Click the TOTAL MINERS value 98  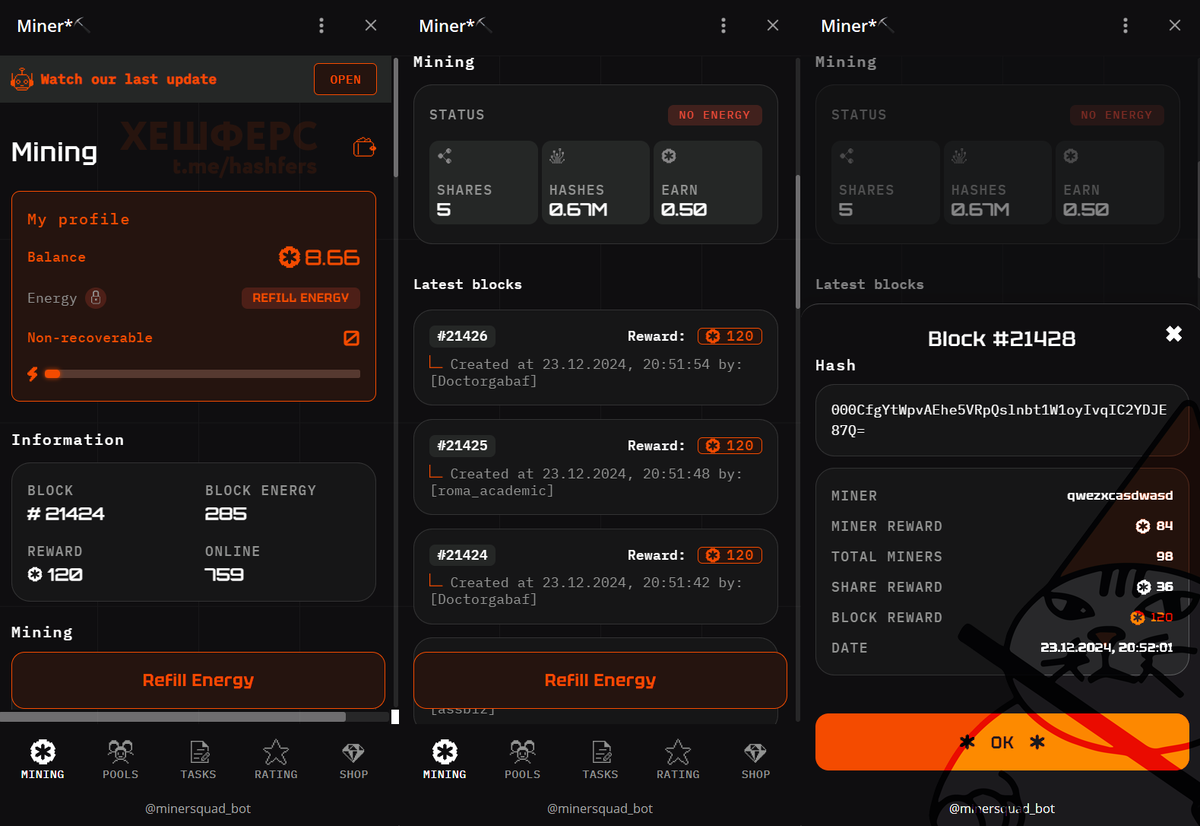click(1164, 556)
